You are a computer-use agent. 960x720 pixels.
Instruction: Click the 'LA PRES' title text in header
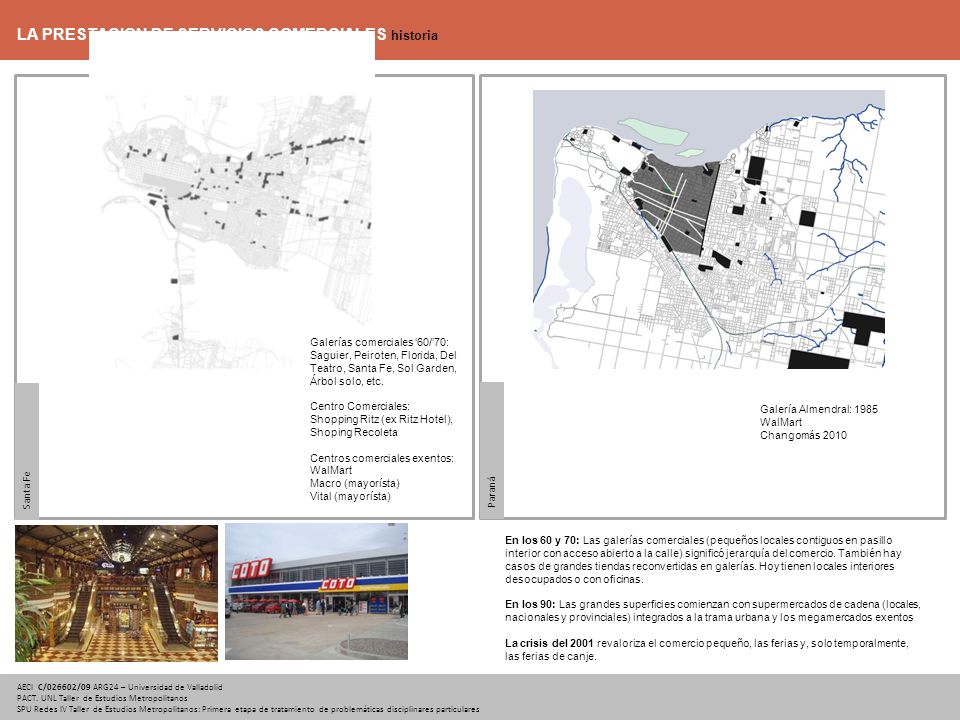click(x=53, y=34)
